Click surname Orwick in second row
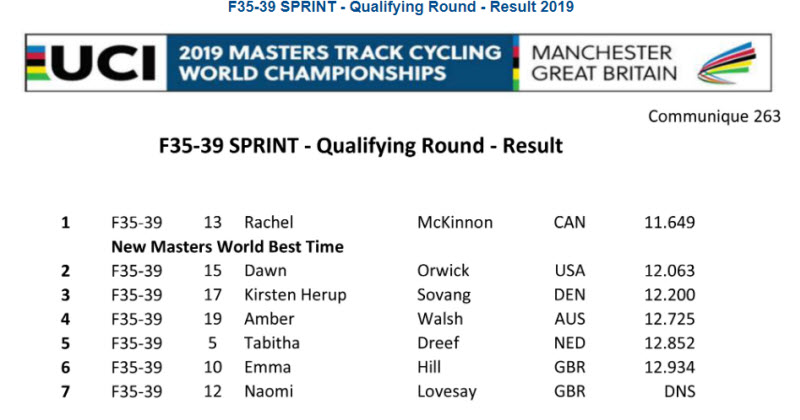Image resolution: width=800 pixels, height=420 pixels. point(443,270)
